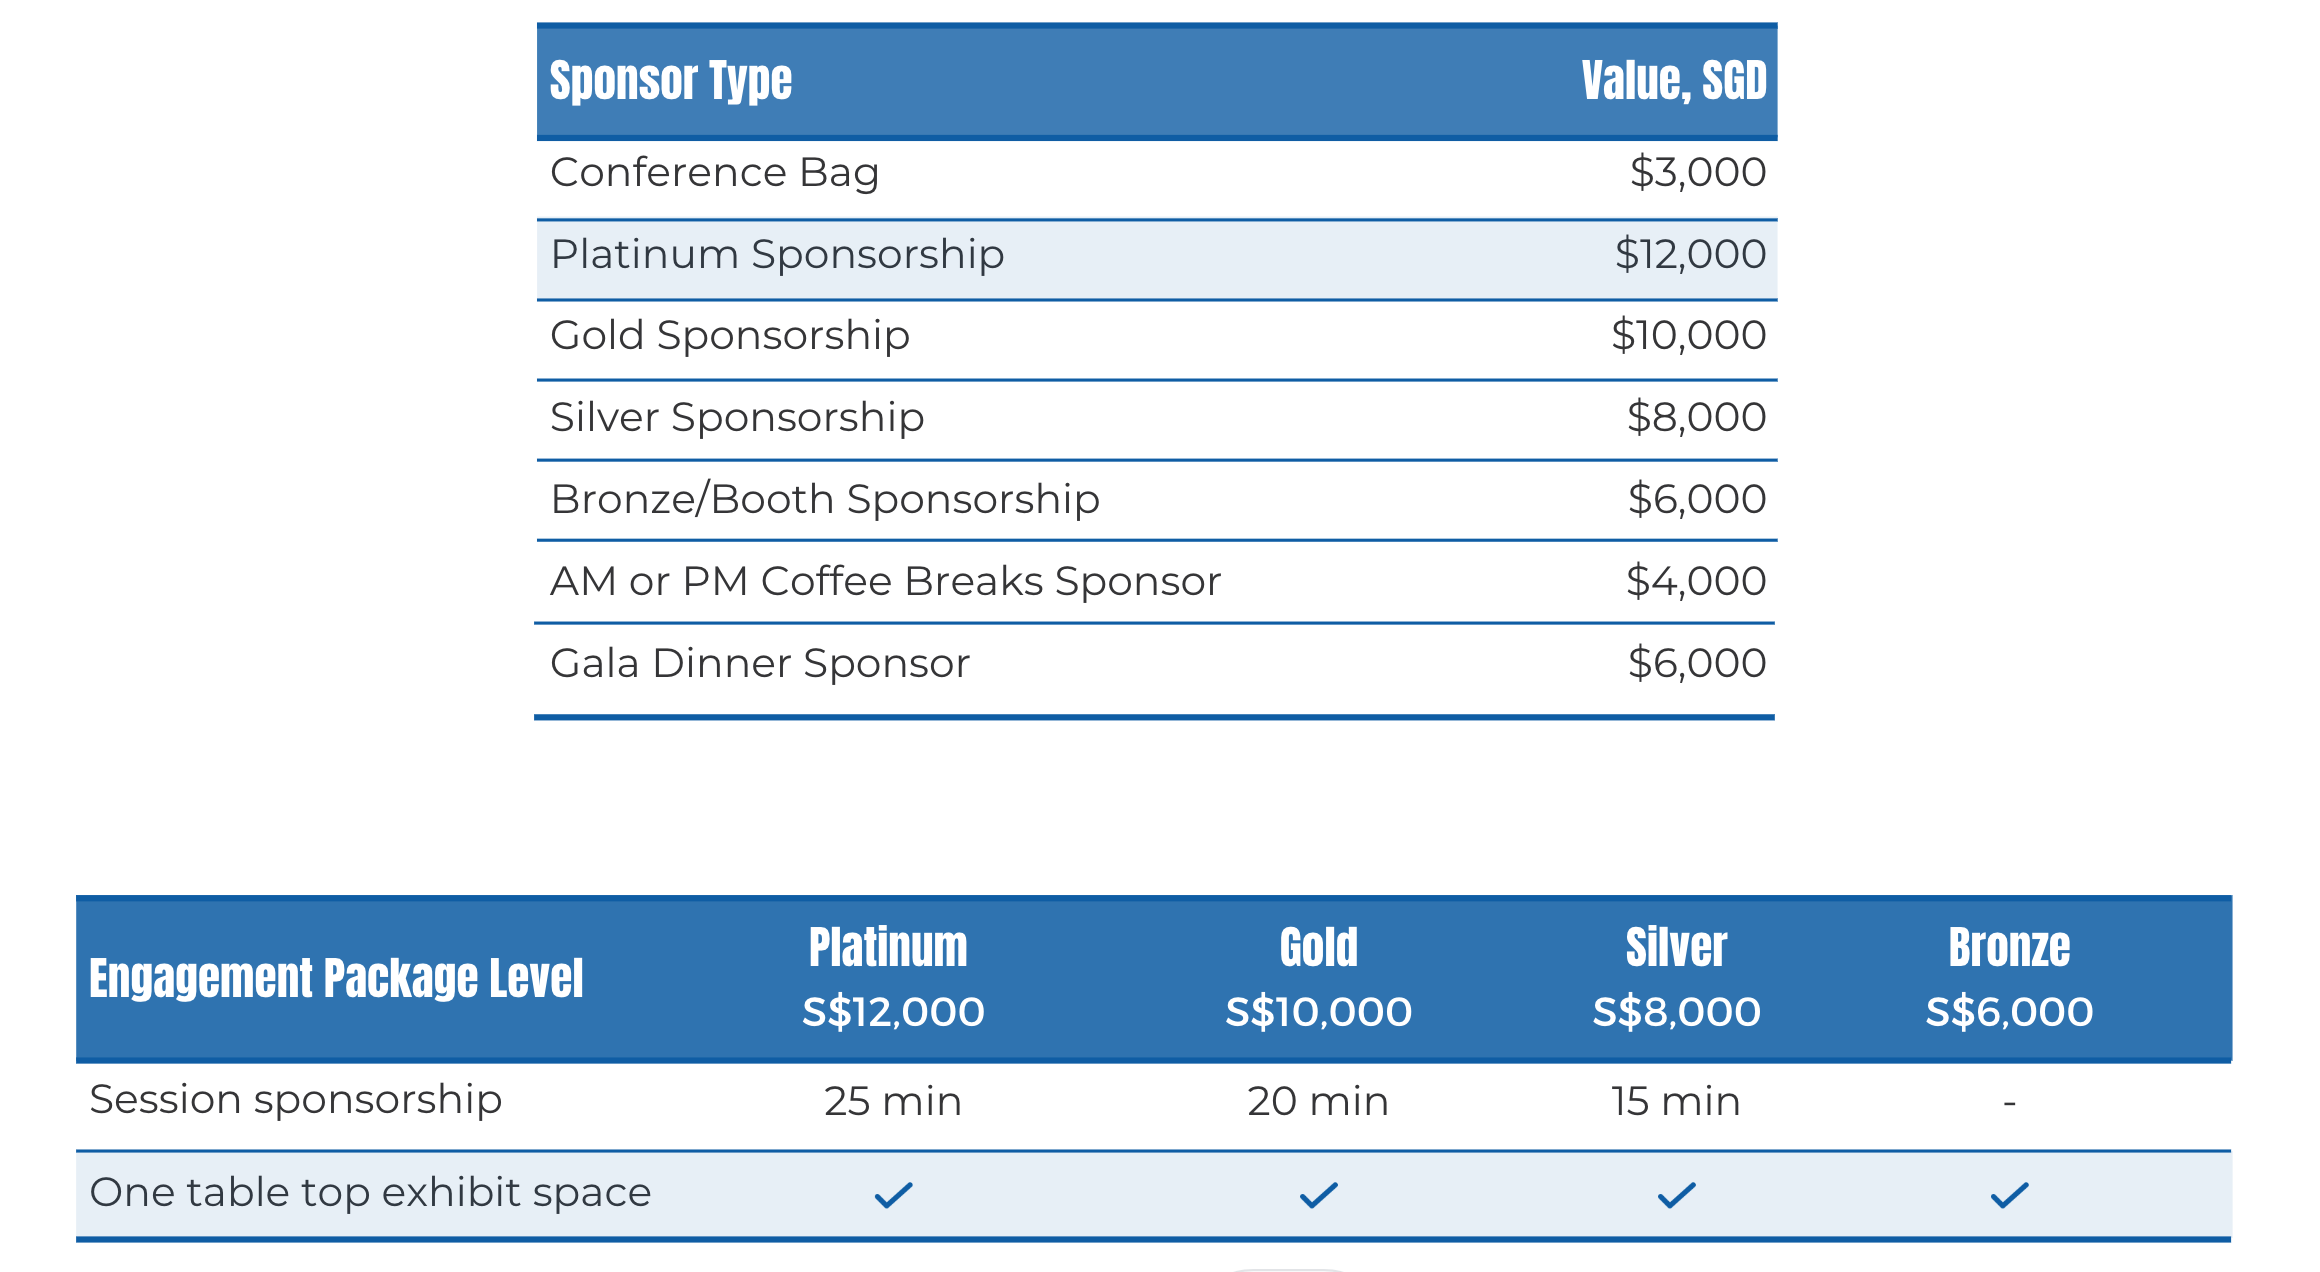Viewport: 2320px width, 1272px height.
Task: Click the Gala Dinner Sponsor row
Action: [1156, 668]
